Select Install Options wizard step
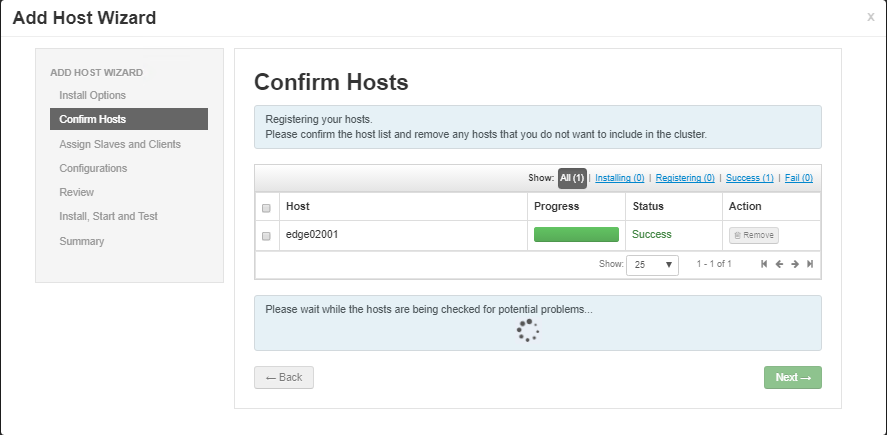Screen dimensions: 887x435 click(x=92, y=96)
